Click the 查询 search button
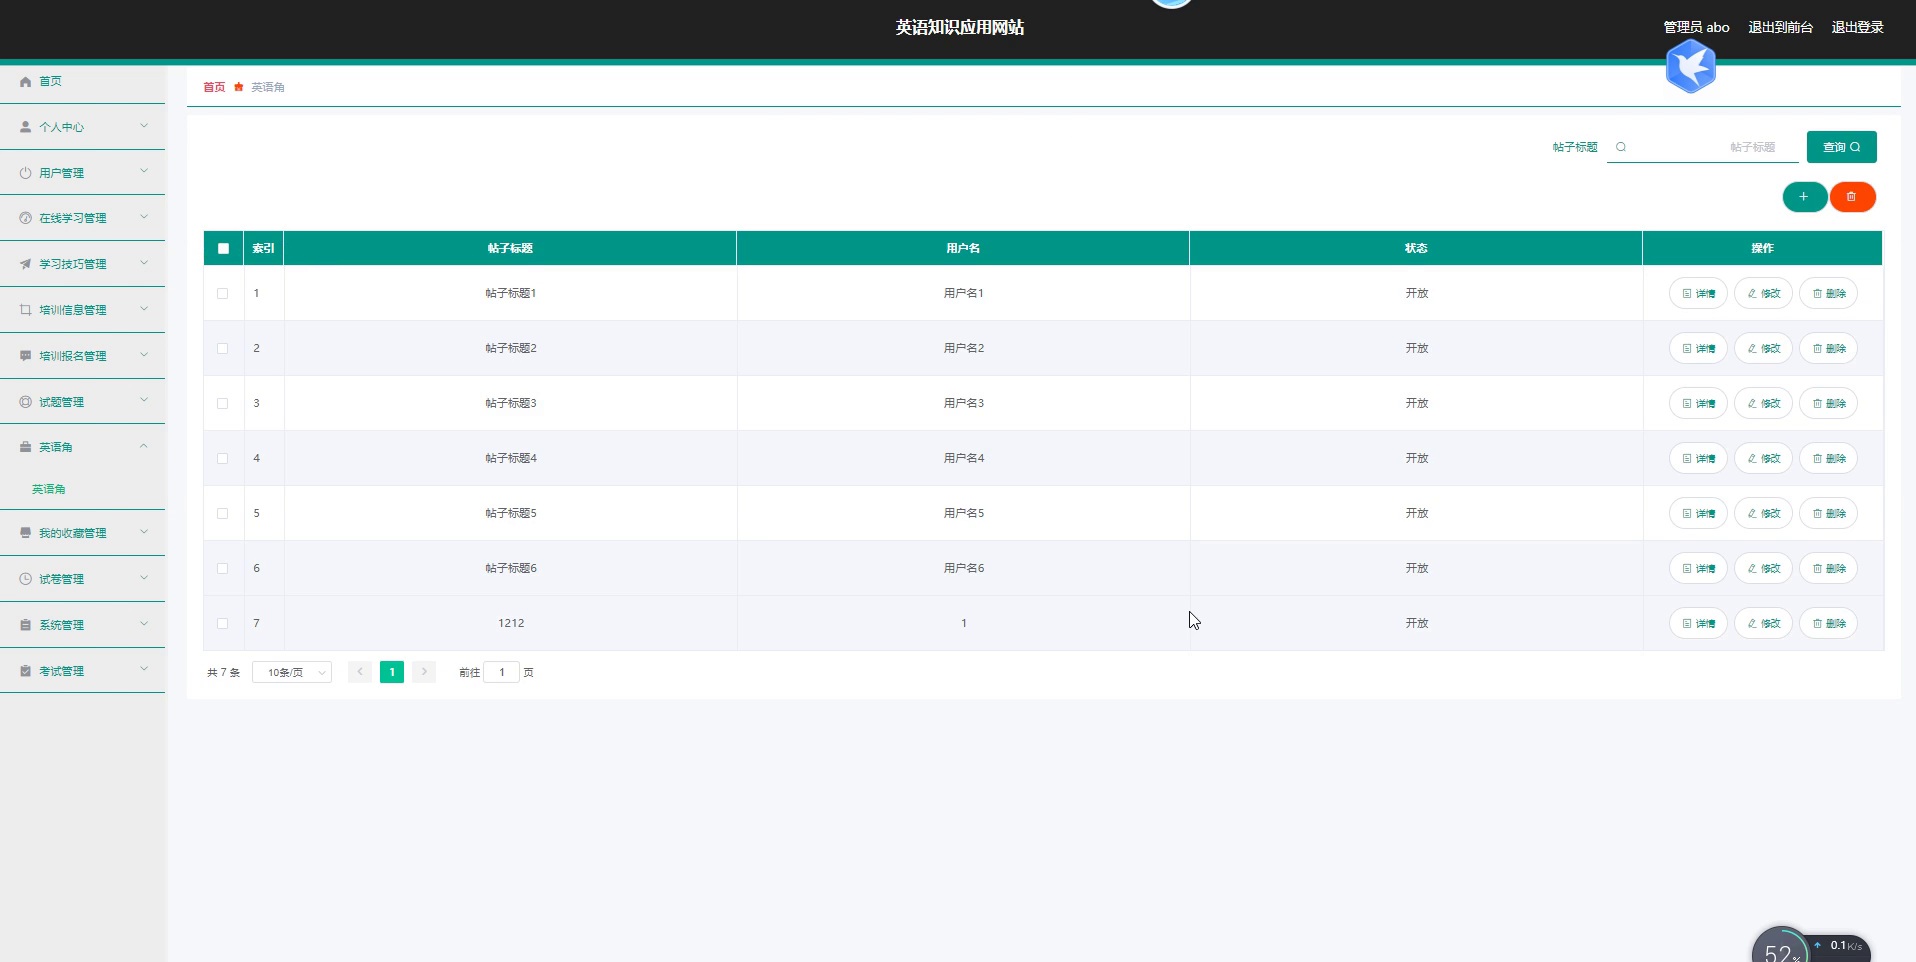Screen dimensions: 1916x962 [x=1841, y=147]
